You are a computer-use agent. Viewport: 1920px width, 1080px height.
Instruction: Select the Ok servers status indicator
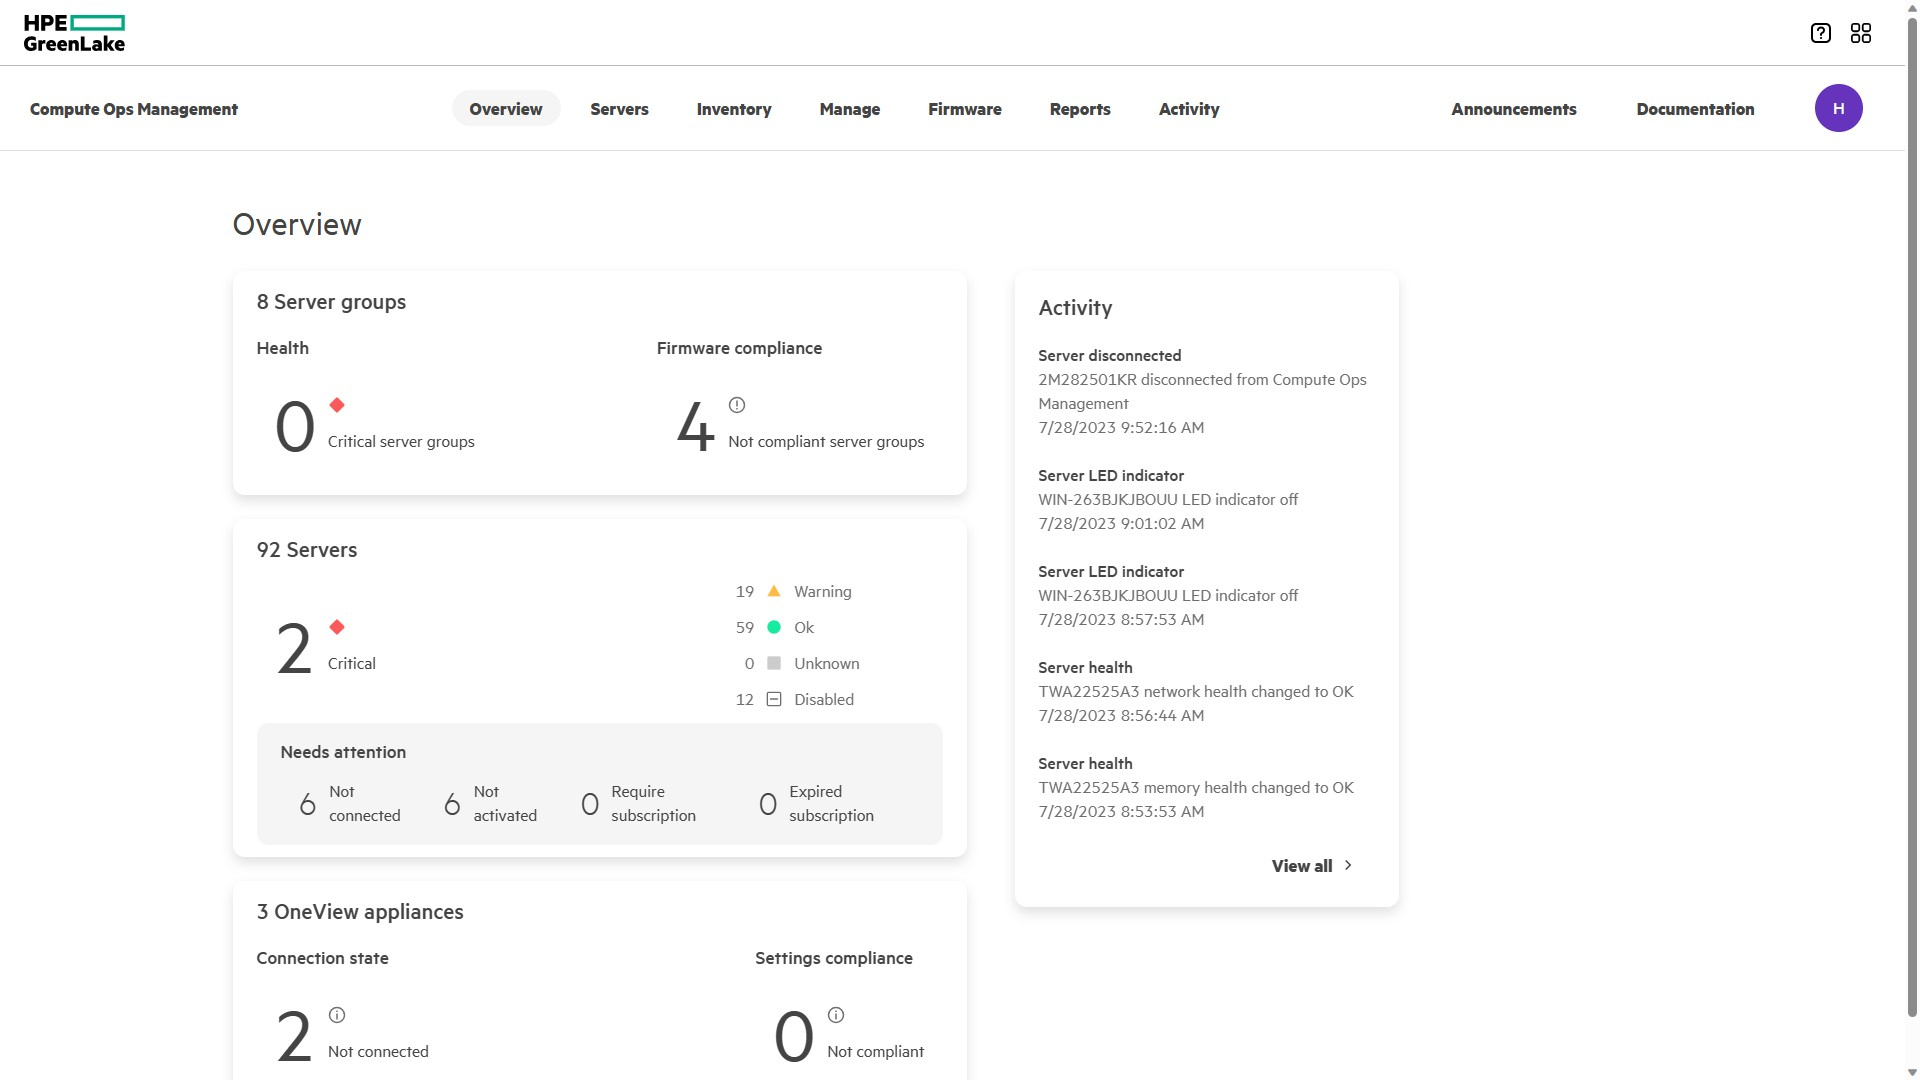tap(773, 627)
